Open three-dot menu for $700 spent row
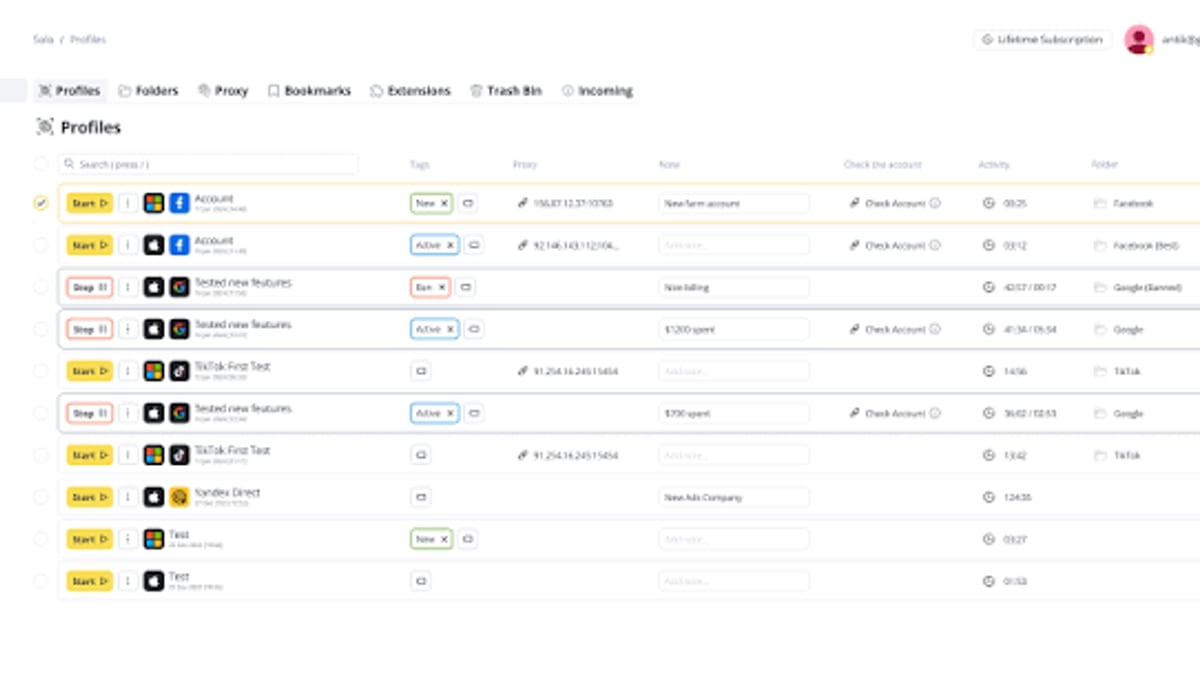Viewport: 1200px width, 675px height. coord(128,413)
